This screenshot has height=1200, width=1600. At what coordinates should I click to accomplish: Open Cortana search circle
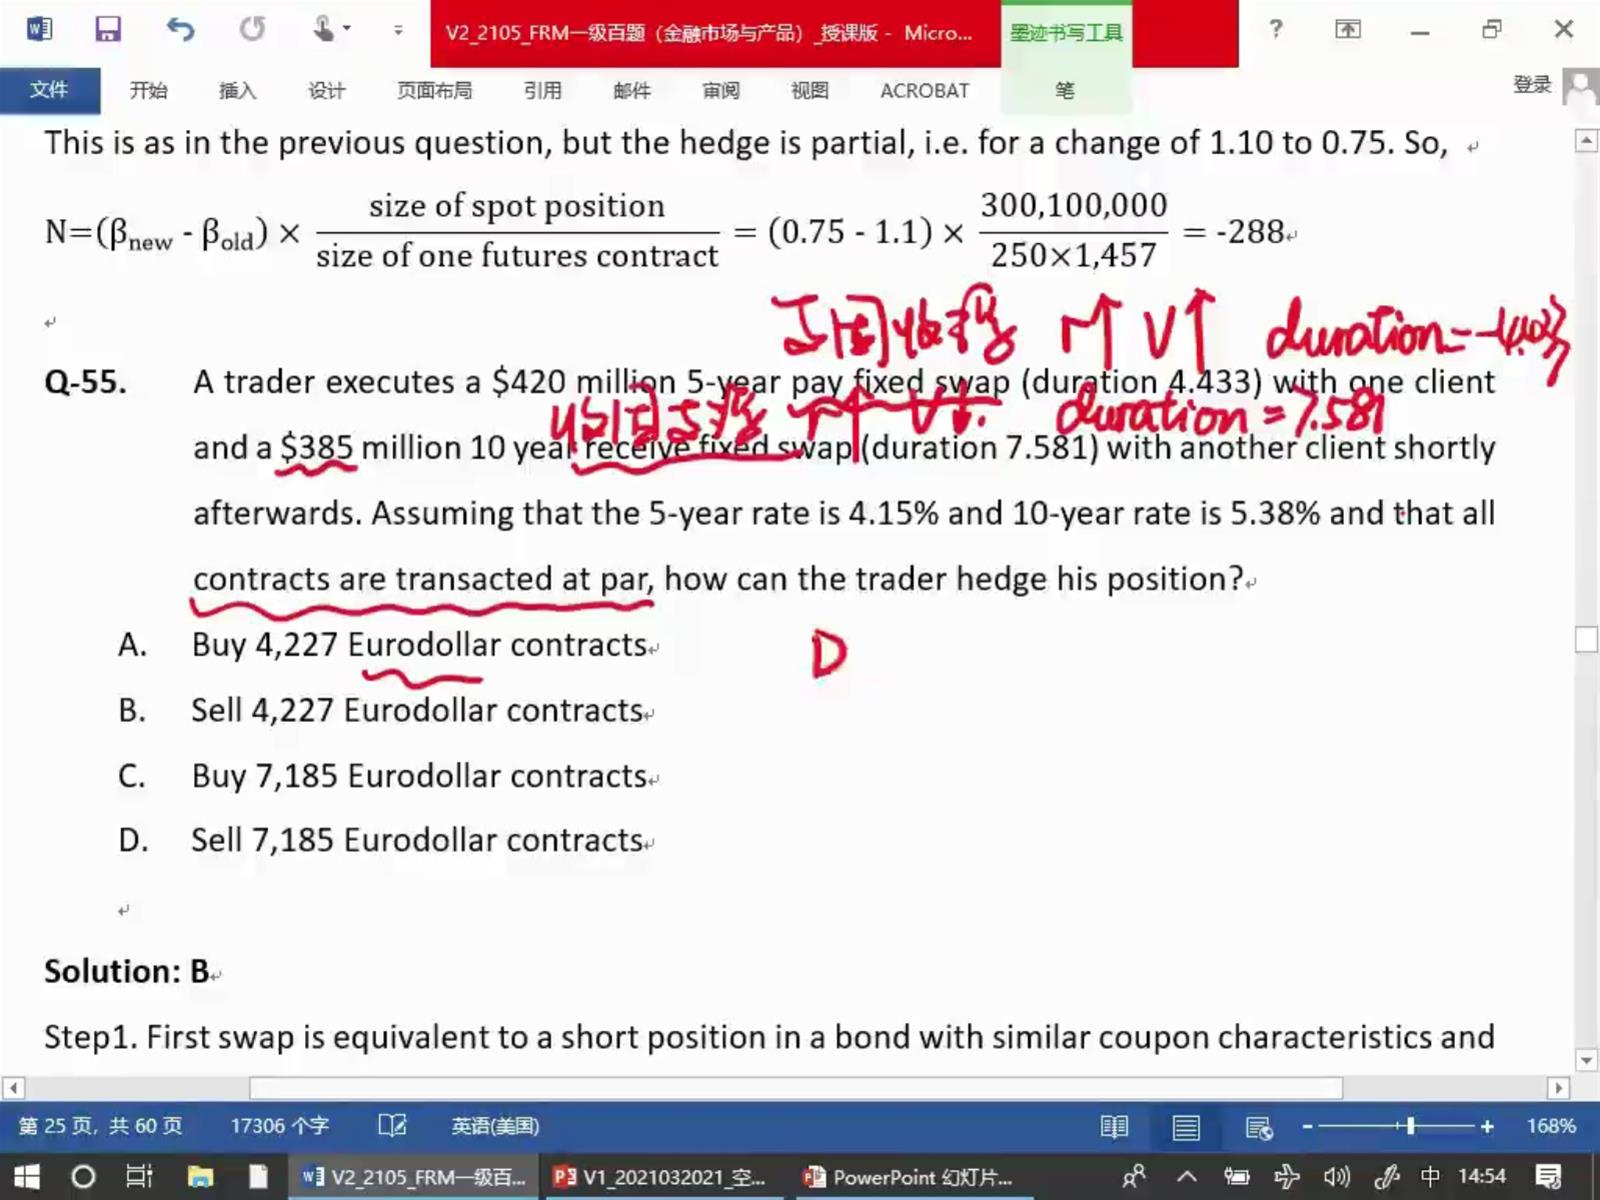pos(83,1177)
